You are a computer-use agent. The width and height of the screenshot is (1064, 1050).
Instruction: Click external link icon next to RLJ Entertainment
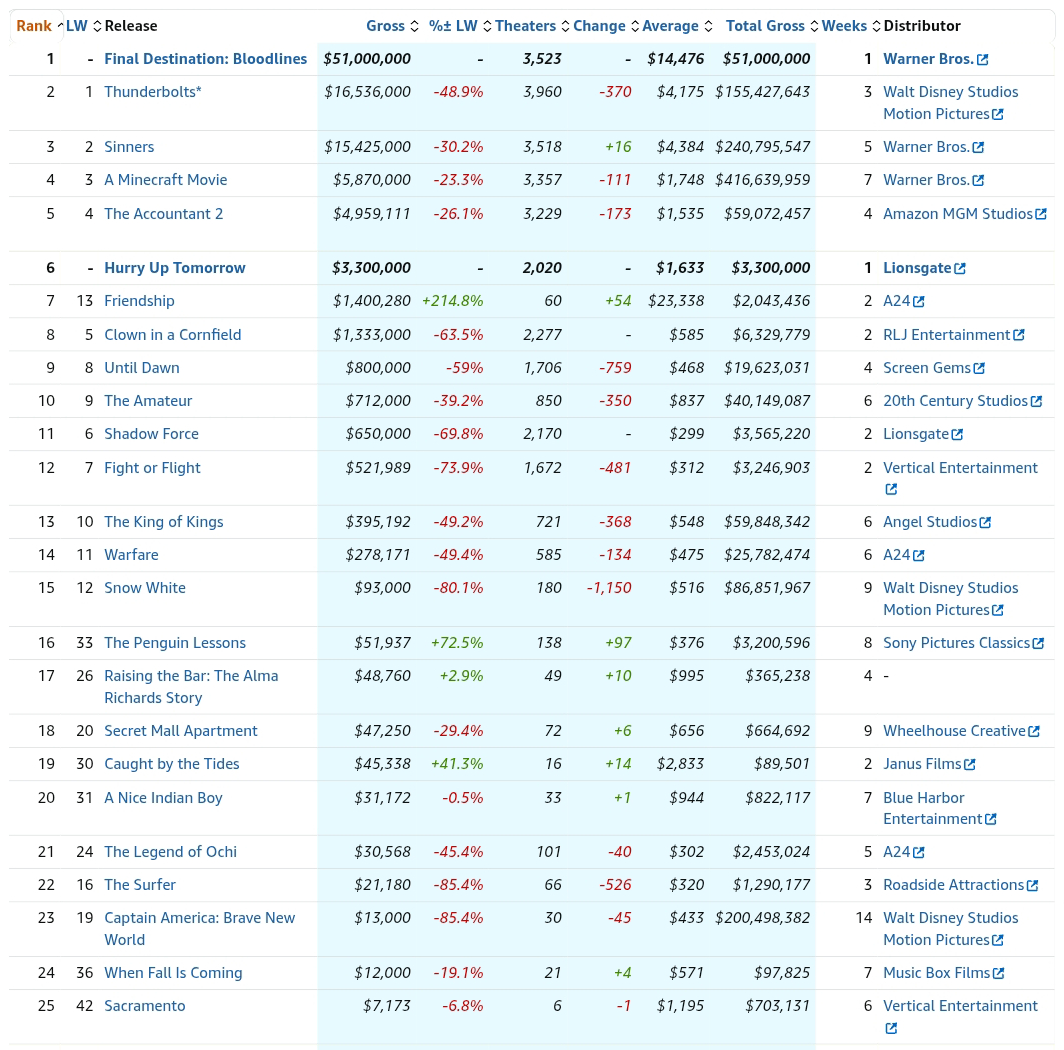coord(1019,335)
